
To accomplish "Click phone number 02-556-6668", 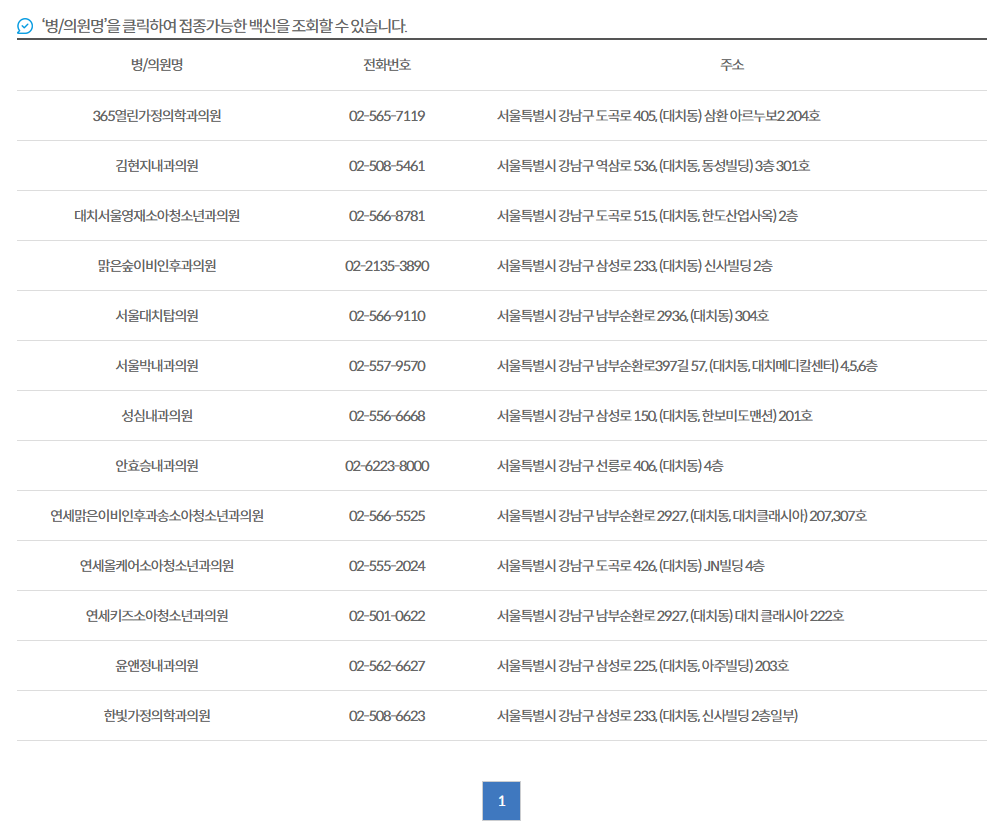I will [387, 416].
